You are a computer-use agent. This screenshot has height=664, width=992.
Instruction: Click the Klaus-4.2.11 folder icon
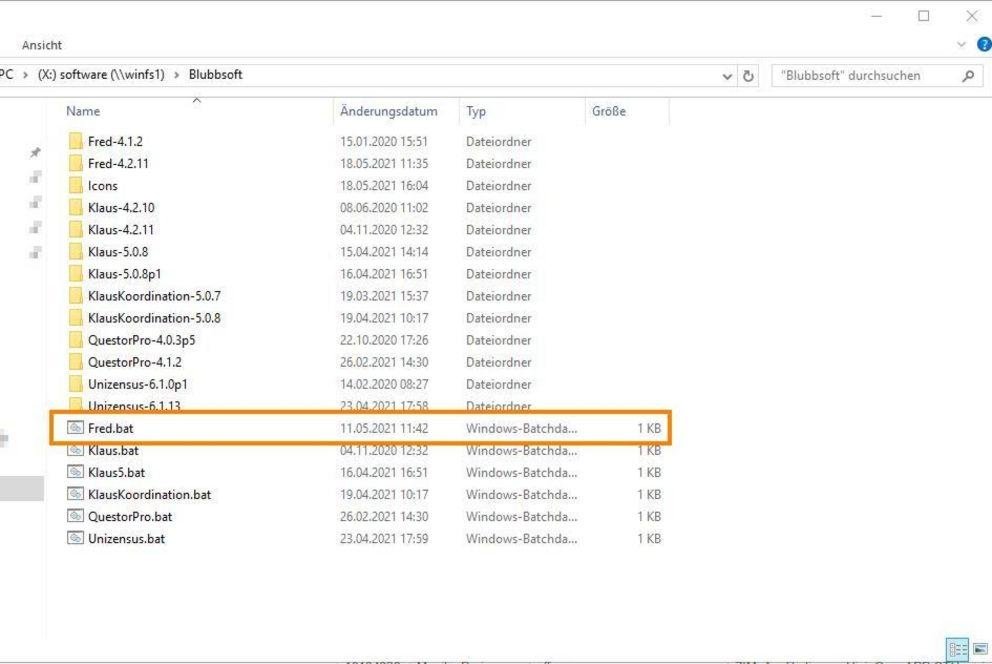click(75, 230)
